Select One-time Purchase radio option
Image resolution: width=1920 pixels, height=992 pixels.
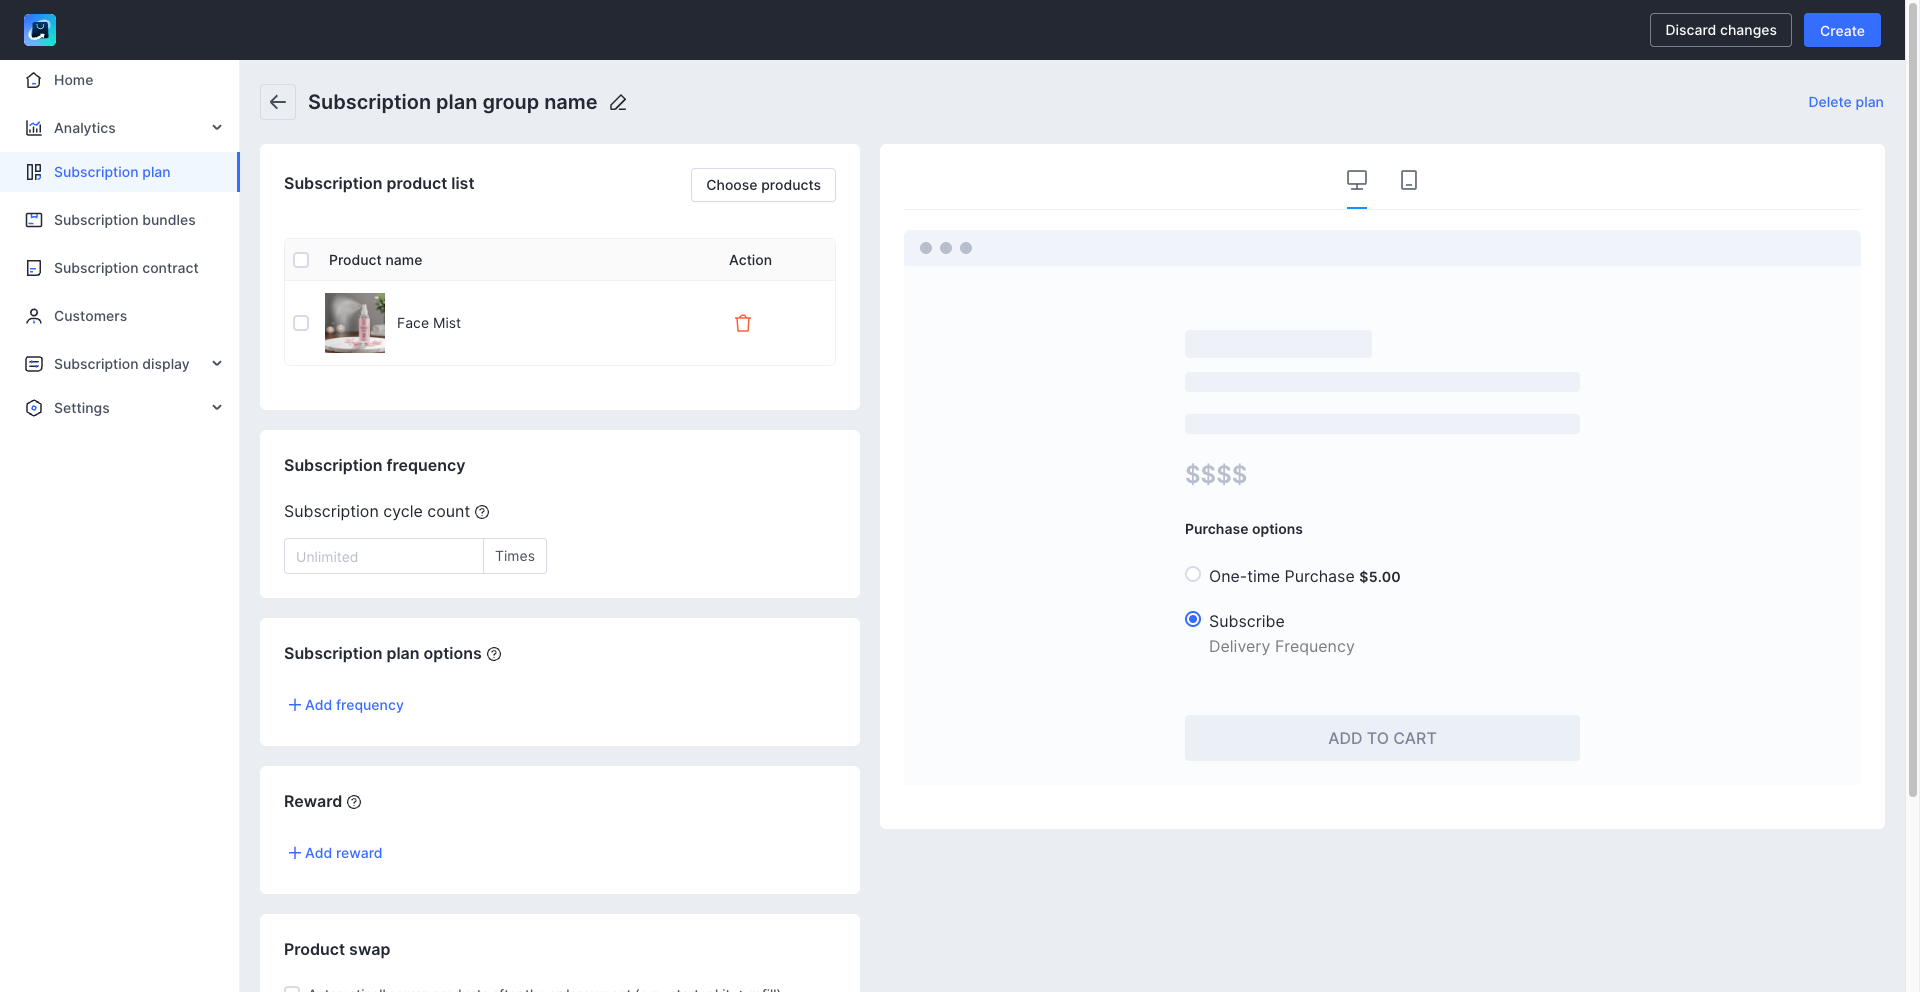pyautogui.click(x=1193, y=575)
